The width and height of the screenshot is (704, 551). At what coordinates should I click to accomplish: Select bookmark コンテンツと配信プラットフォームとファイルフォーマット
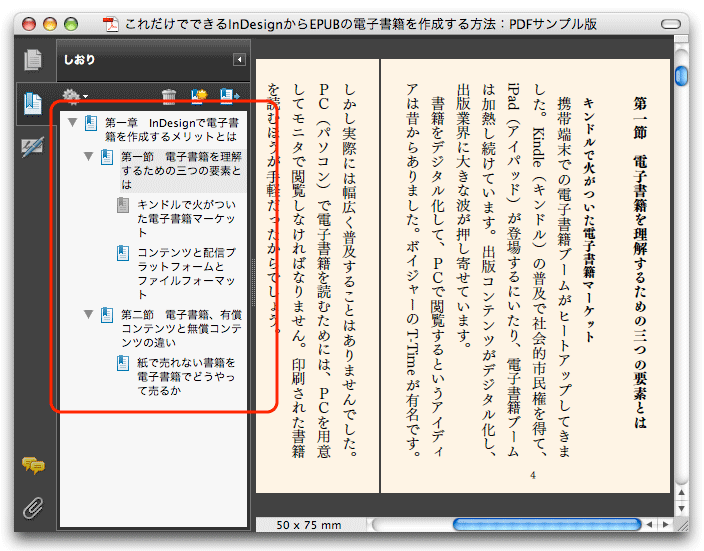[x=186, y=273]
